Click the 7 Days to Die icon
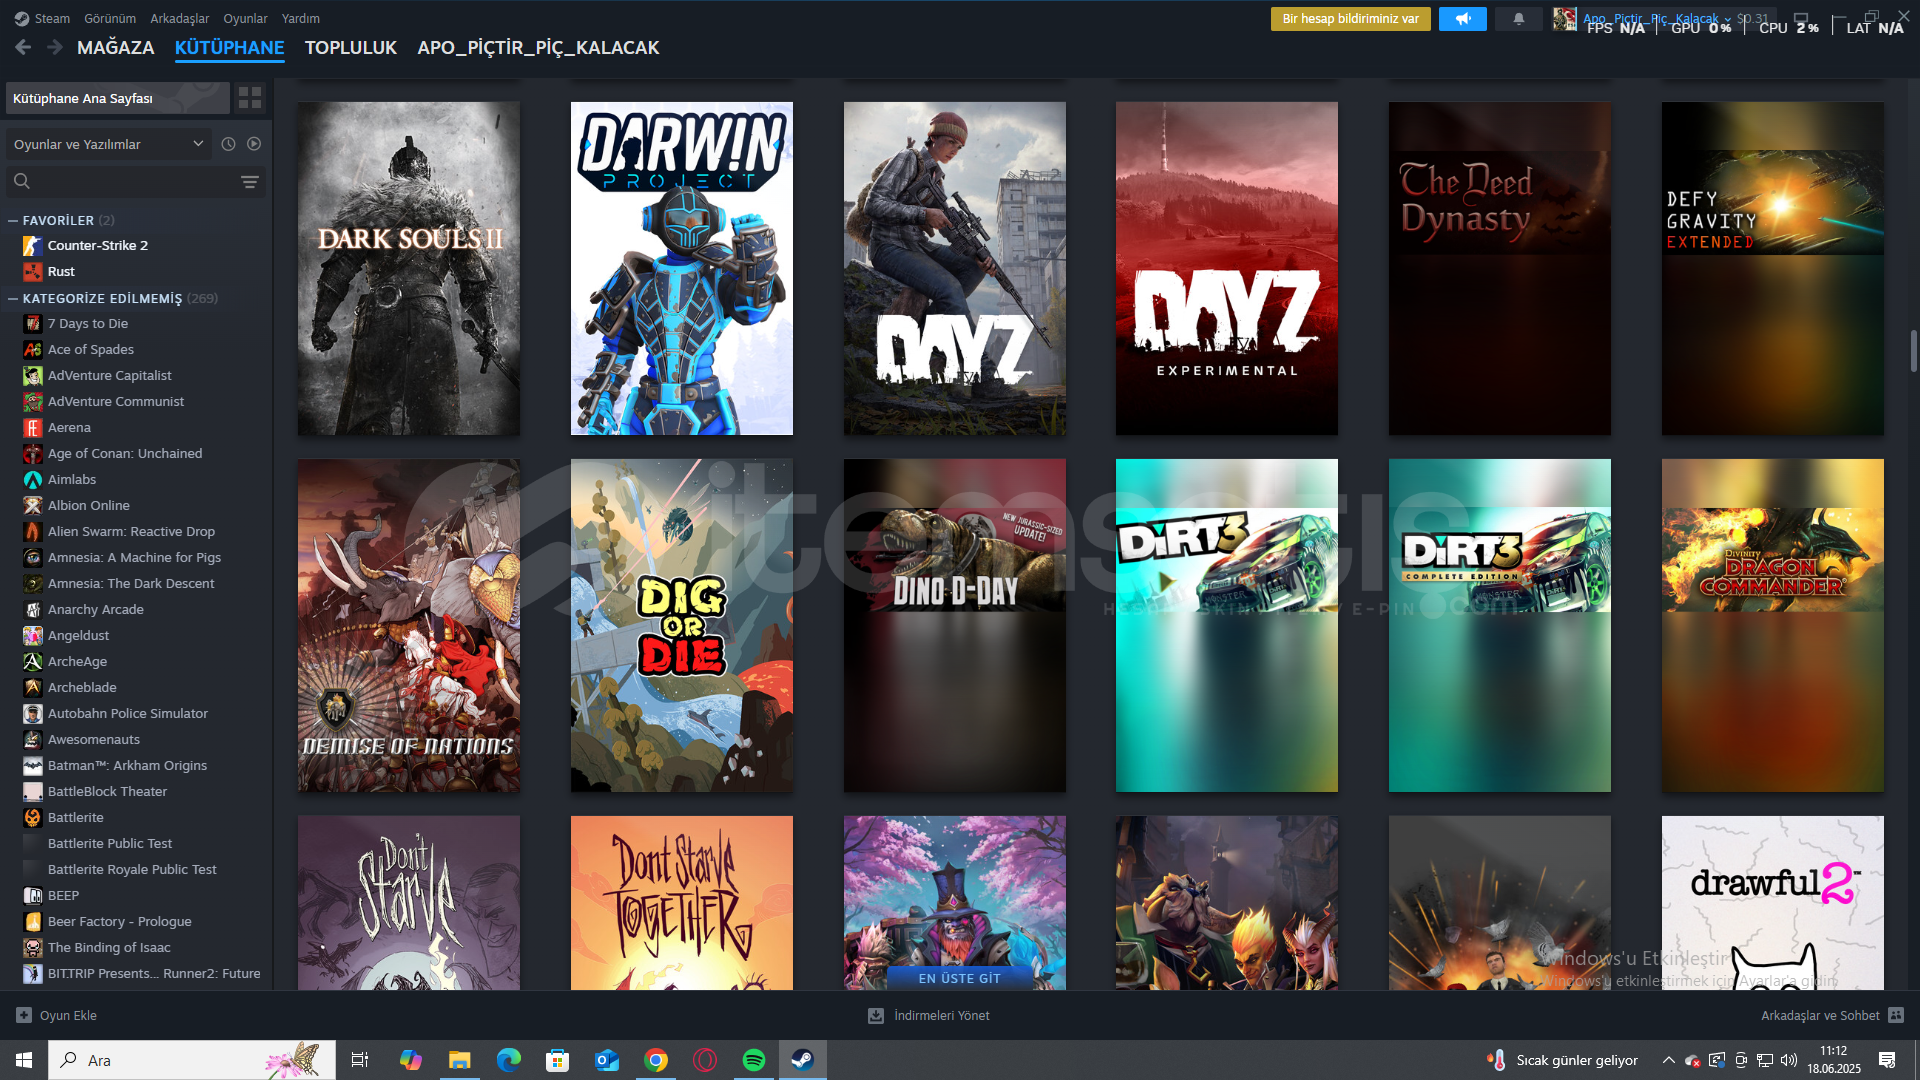Screen dimensions: 1920x1080 (x=33, y=323)
